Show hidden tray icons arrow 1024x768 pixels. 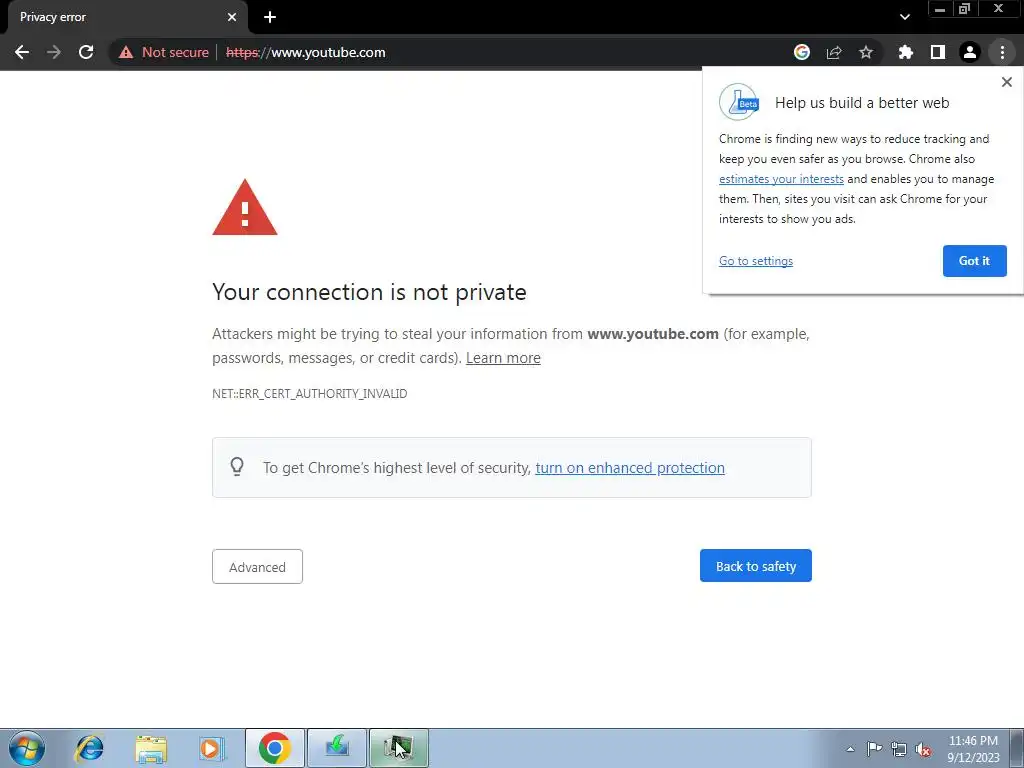850,749
